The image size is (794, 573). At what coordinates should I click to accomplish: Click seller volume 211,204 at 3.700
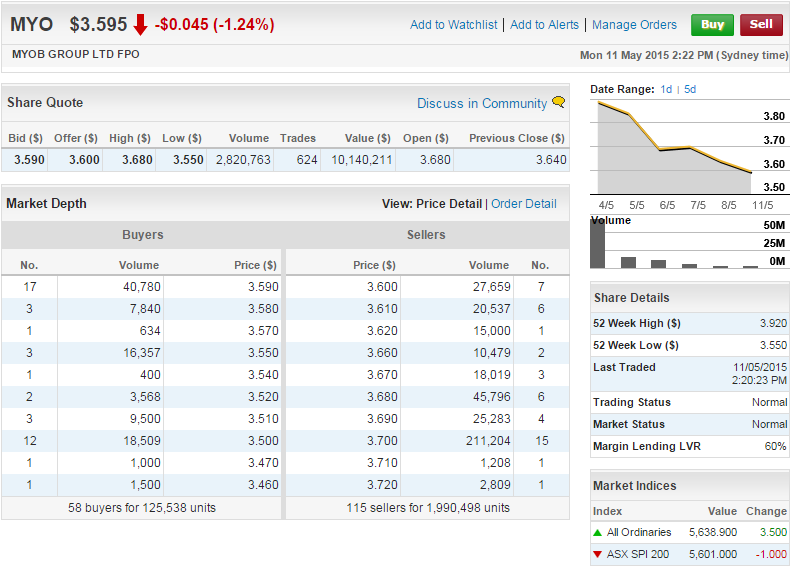[488, 441]
